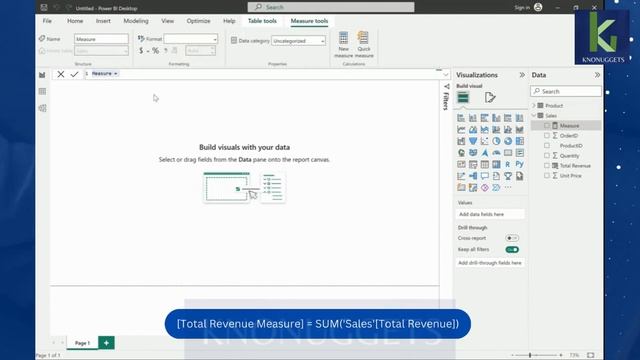The image size is (640, 360).
Task: Toggle the Keep all filters switch
Action: [x=512, y=249]
